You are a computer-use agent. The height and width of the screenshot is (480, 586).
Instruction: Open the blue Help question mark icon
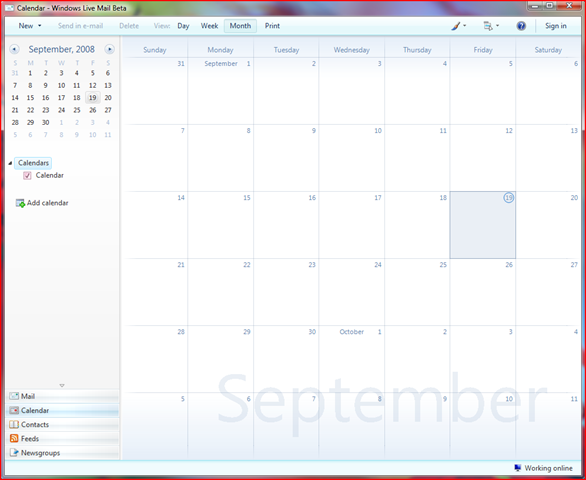(x=521, y=26)
